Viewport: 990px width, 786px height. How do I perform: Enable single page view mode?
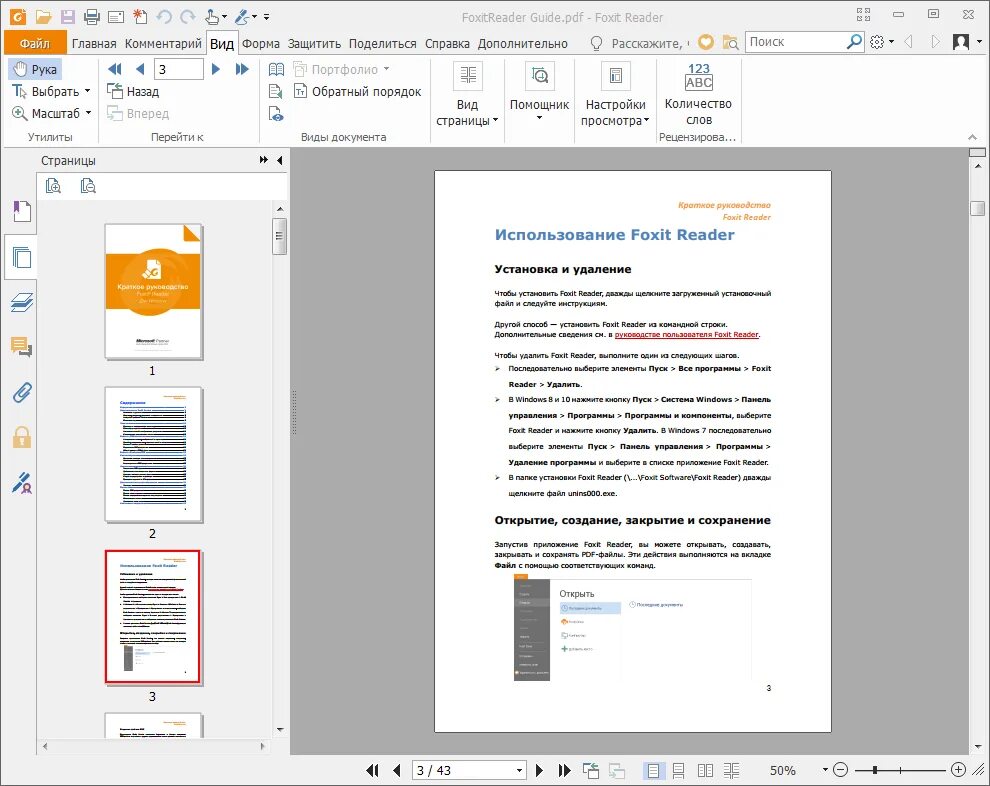[653, 770]
